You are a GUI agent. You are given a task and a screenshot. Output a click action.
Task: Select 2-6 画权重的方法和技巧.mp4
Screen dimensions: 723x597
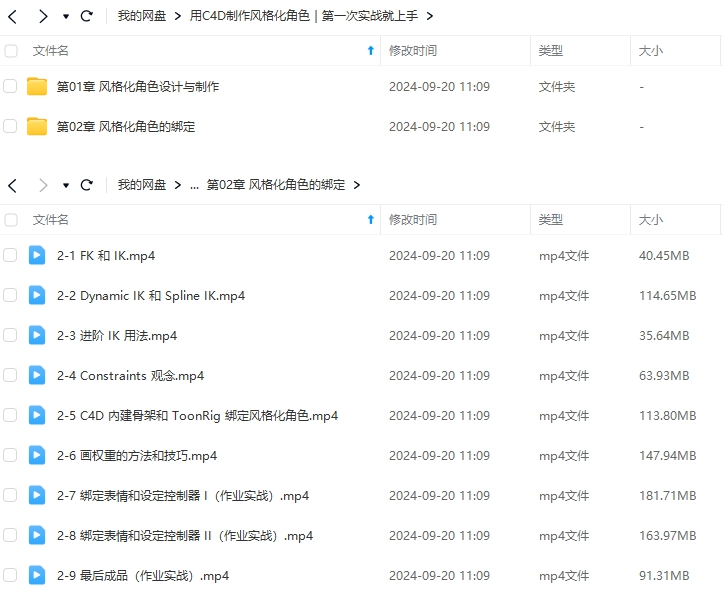(137, 456)
